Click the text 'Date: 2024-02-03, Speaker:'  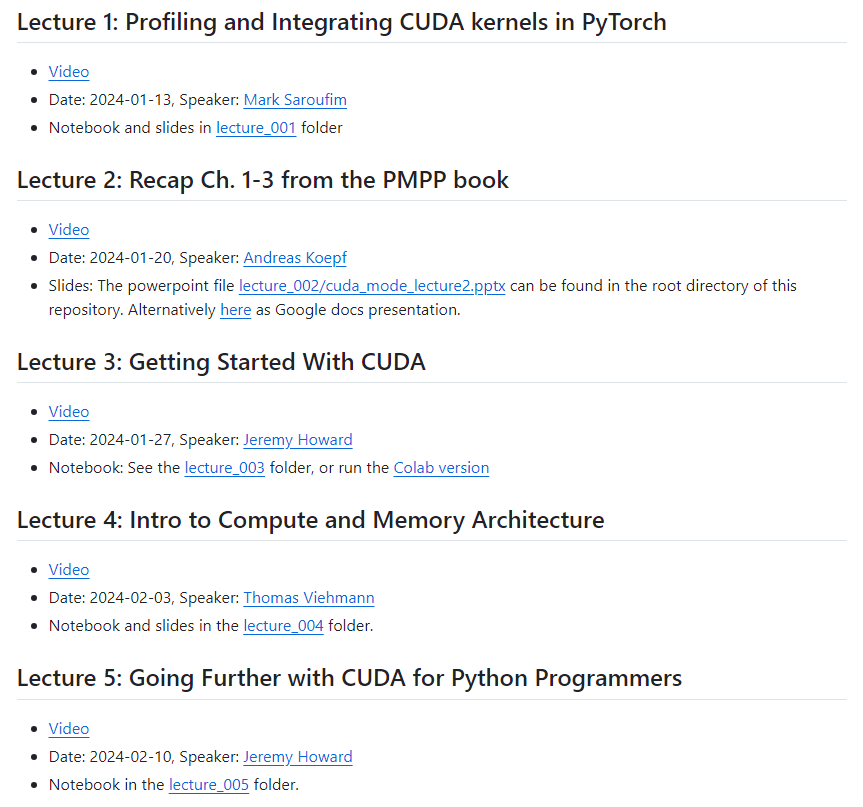click(x=144, y=598)
